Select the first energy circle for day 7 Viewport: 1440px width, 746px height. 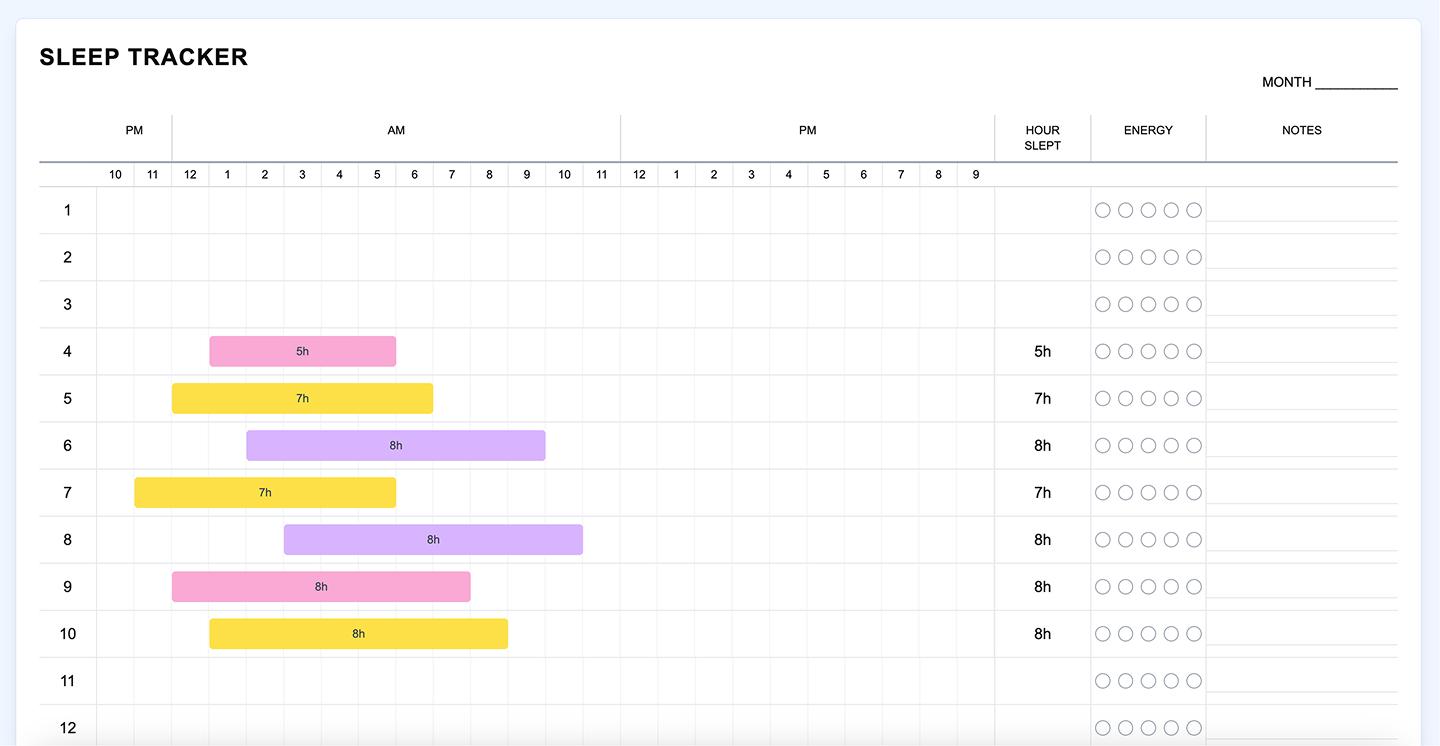point(1103,492)
